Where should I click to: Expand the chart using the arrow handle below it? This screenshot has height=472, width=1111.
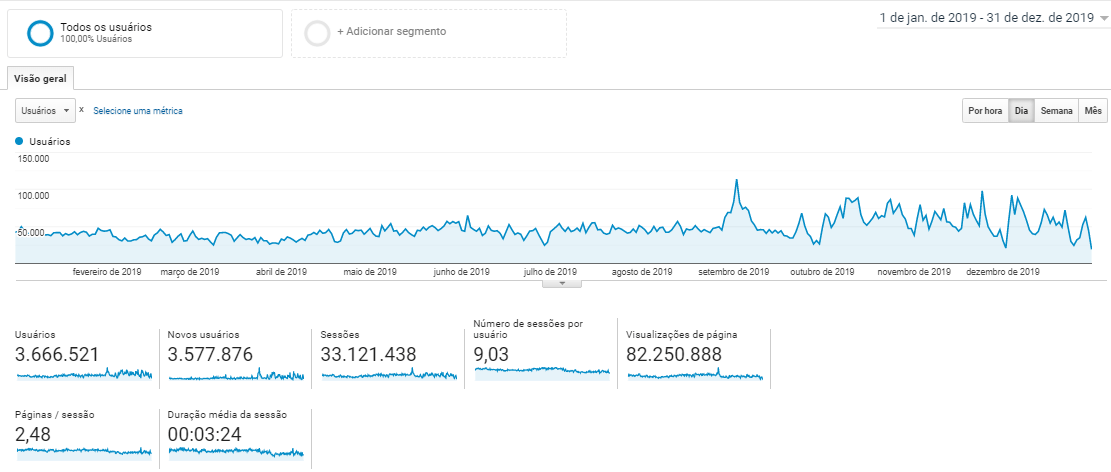pyautogui.click(x=562, y=283)
